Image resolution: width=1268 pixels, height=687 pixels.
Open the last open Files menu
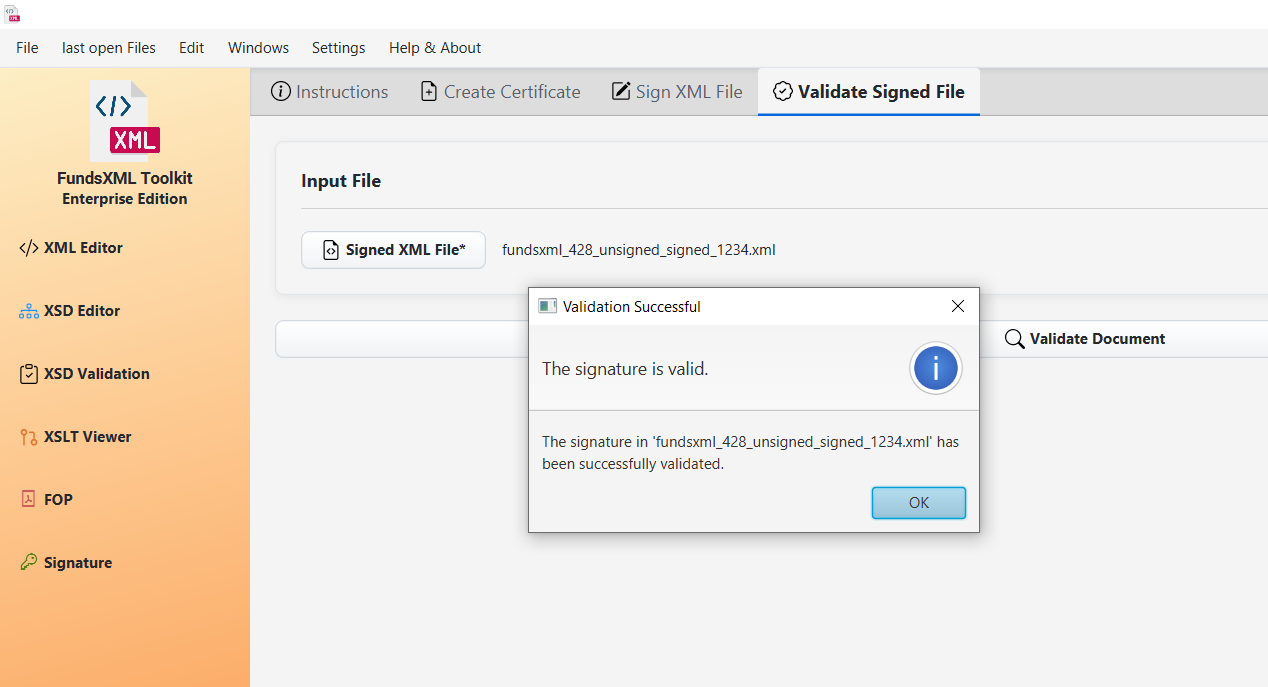click(x=109, y=48)
